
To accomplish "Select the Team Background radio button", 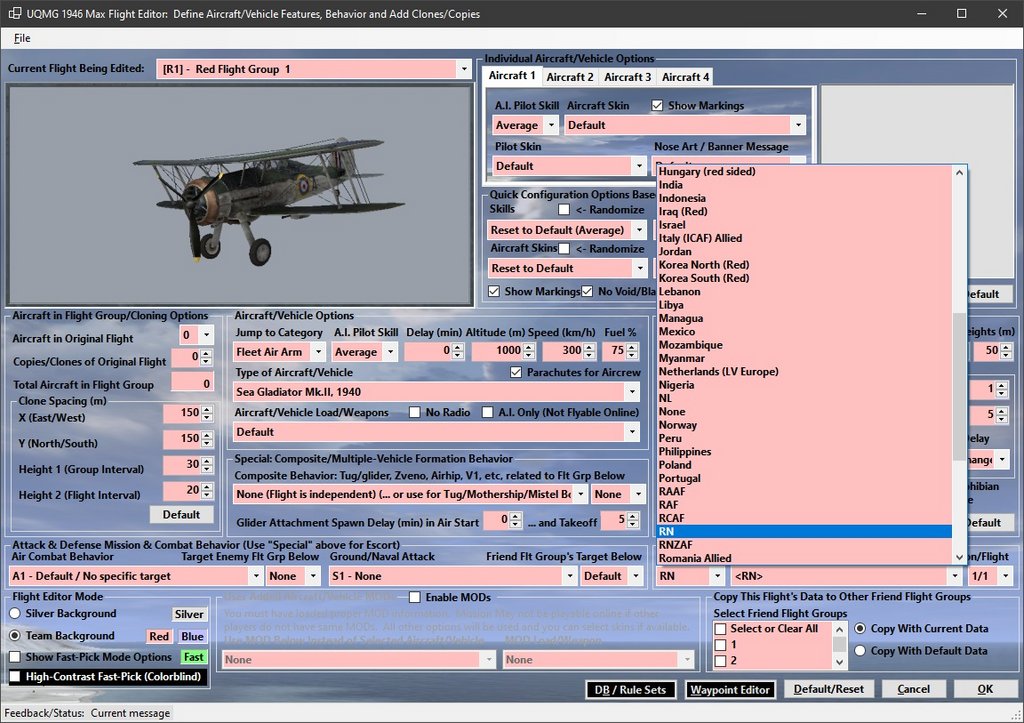I will (x=15, y=635).
